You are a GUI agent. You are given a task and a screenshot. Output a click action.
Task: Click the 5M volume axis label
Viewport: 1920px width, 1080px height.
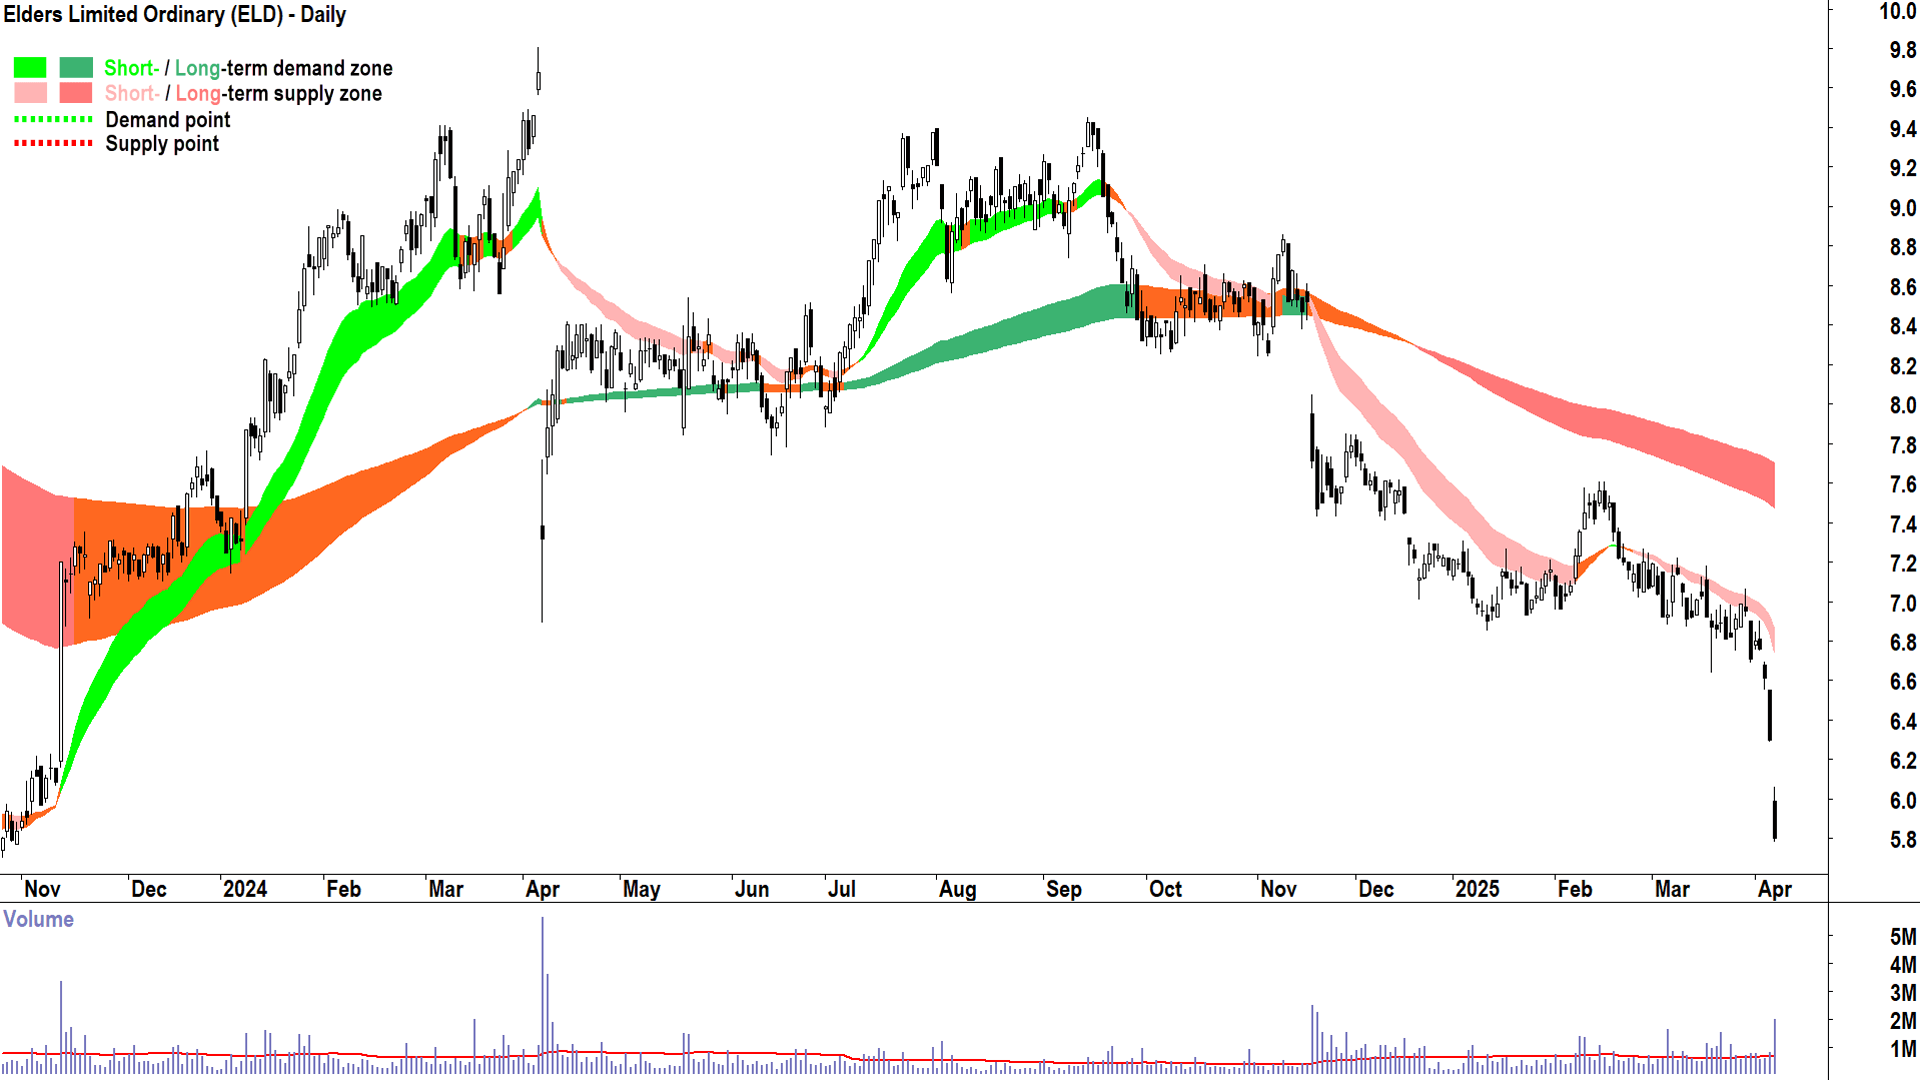tap(1902, 937)
